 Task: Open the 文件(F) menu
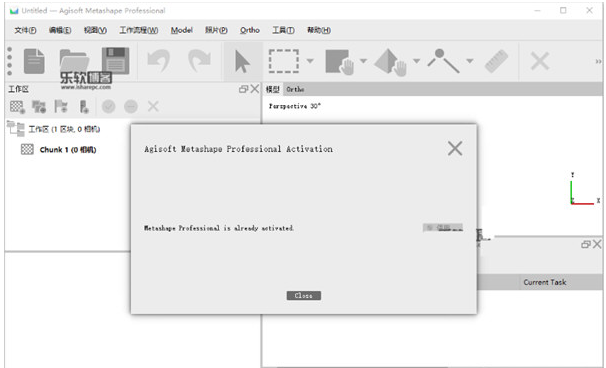[x=26, y=30]
